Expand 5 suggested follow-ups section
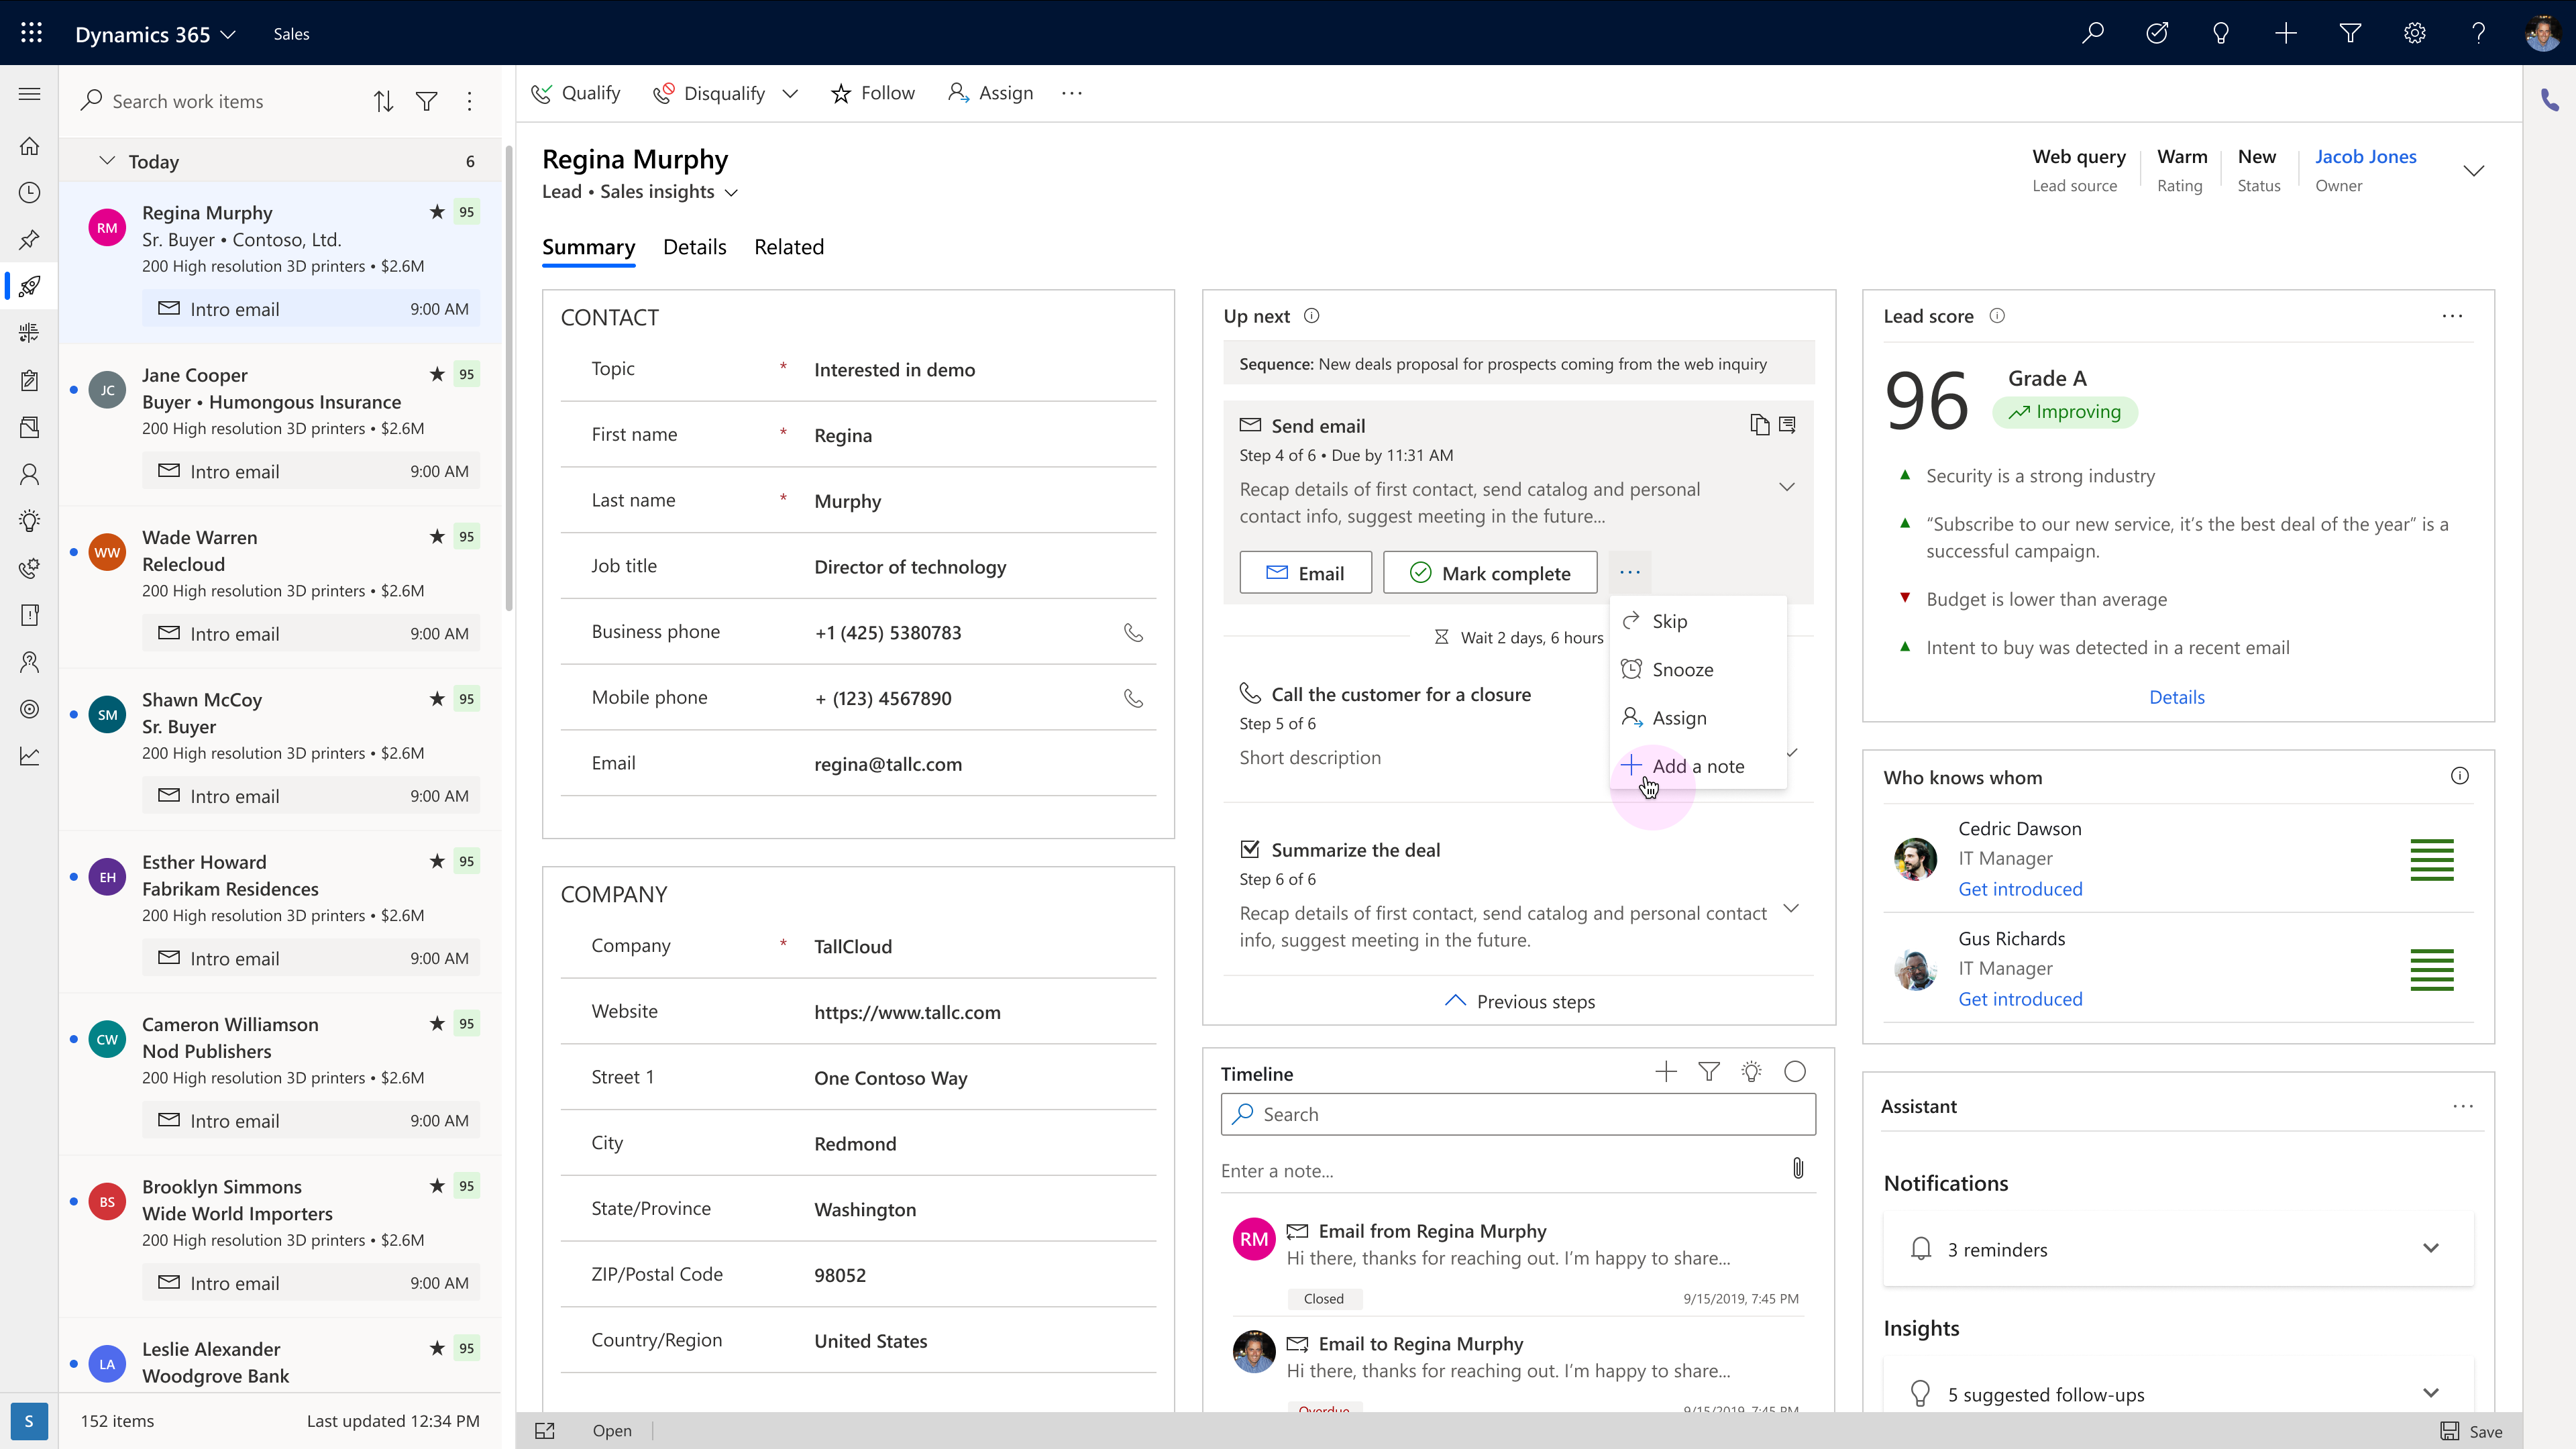Image resolution: width=2576 pixels, height=1449 pixels. point(2431,1393)
